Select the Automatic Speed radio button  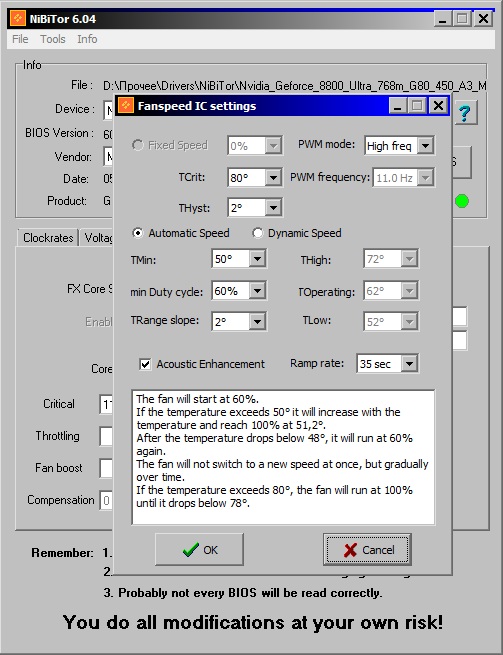click(x=137, y=233)
